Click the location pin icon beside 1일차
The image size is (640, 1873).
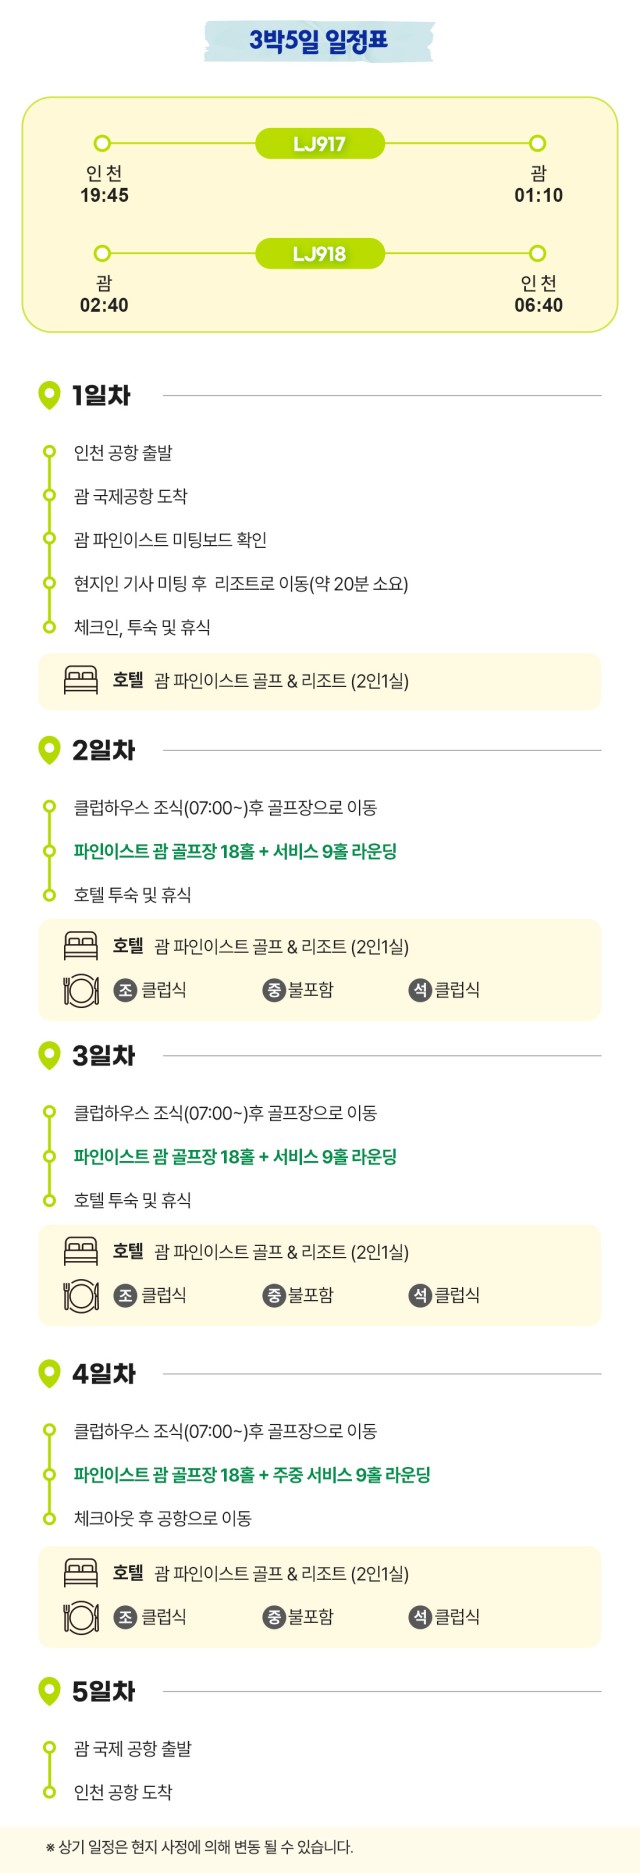point(49,395)
